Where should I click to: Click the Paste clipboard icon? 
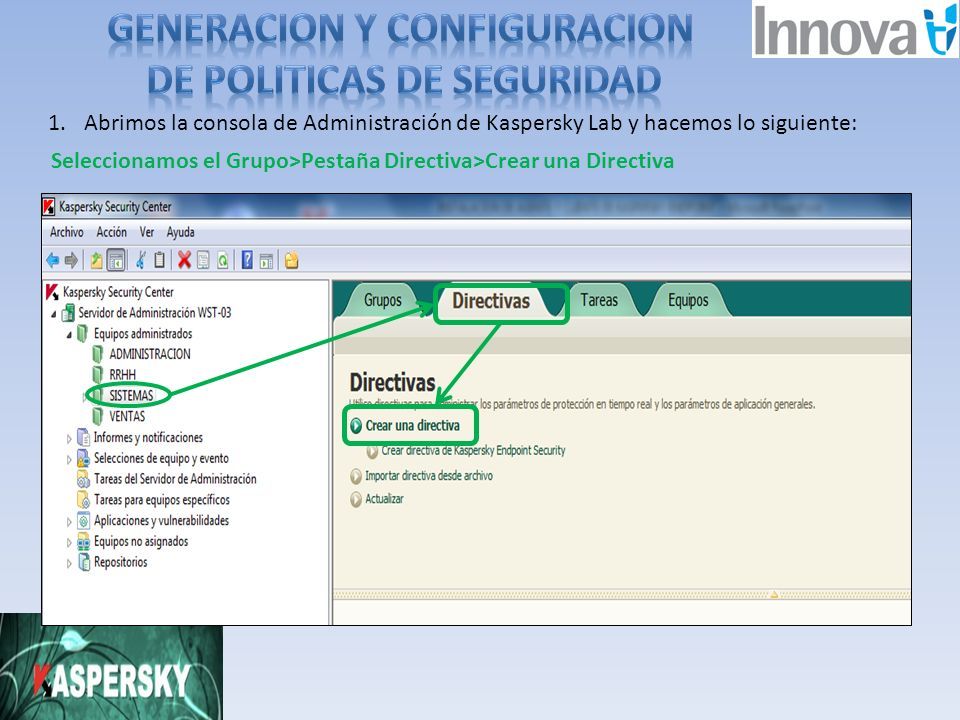(159, 260)
